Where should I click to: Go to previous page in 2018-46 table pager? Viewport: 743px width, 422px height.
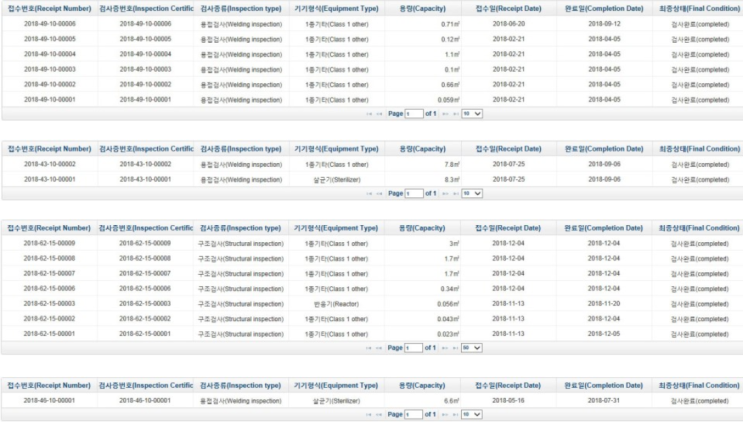tap(379, 415)
